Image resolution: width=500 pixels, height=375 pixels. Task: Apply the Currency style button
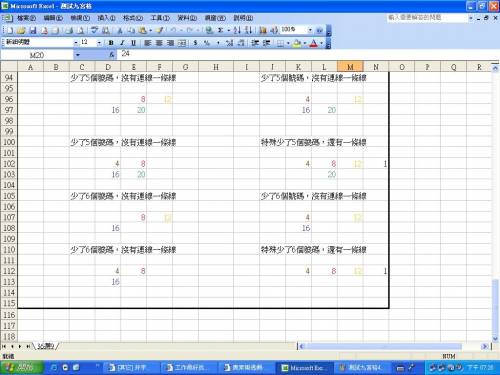pos(195,43)
